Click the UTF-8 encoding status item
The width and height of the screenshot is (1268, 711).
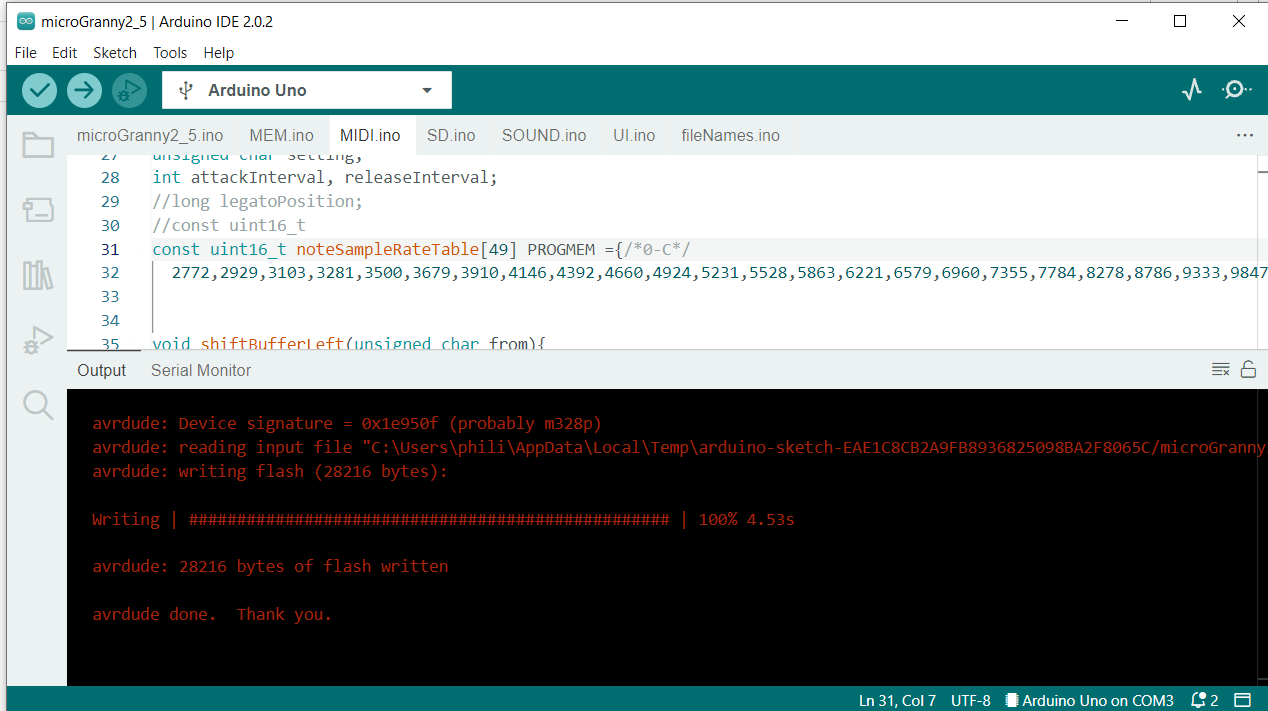970,700
